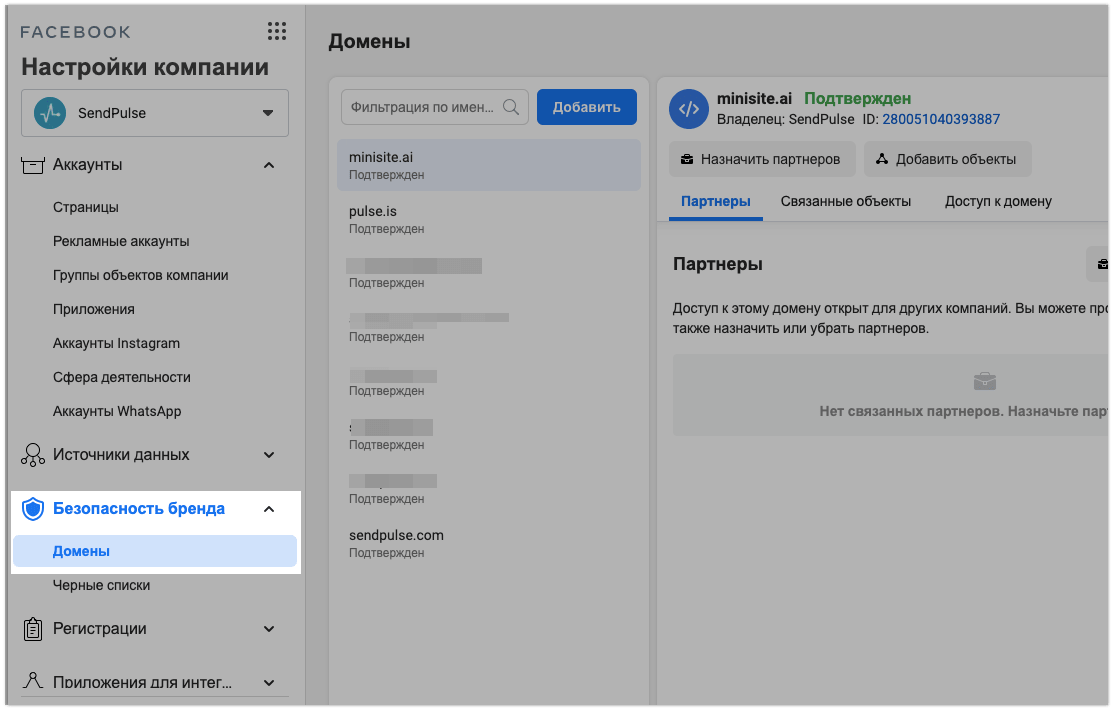Click the Безопасность бренда shield icon
1113x710 pixels.
(x=33, y=509)
